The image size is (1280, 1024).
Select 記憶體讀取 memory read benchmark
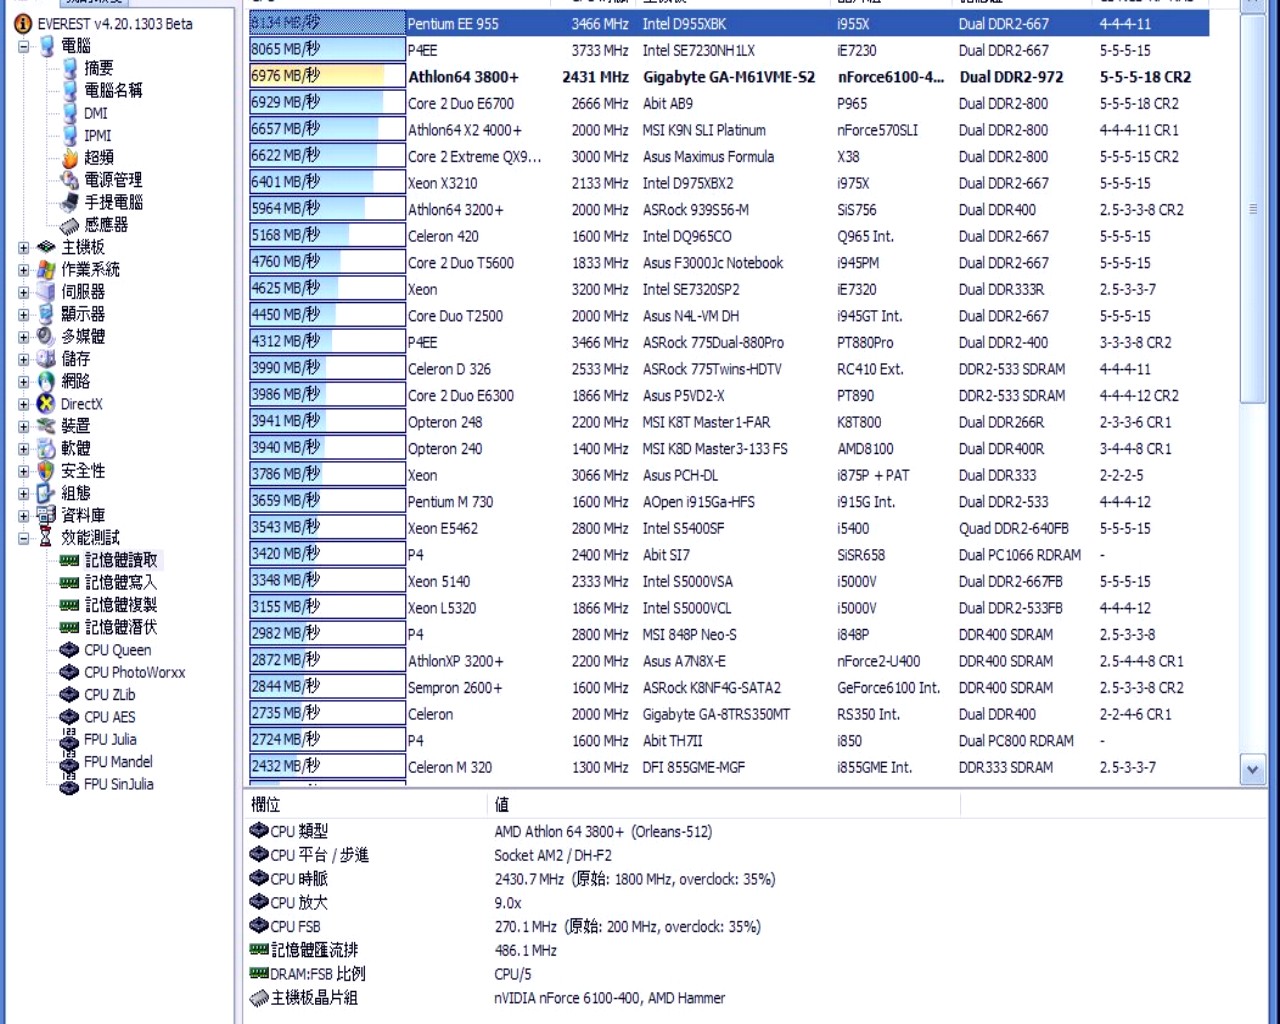point(121,560)
